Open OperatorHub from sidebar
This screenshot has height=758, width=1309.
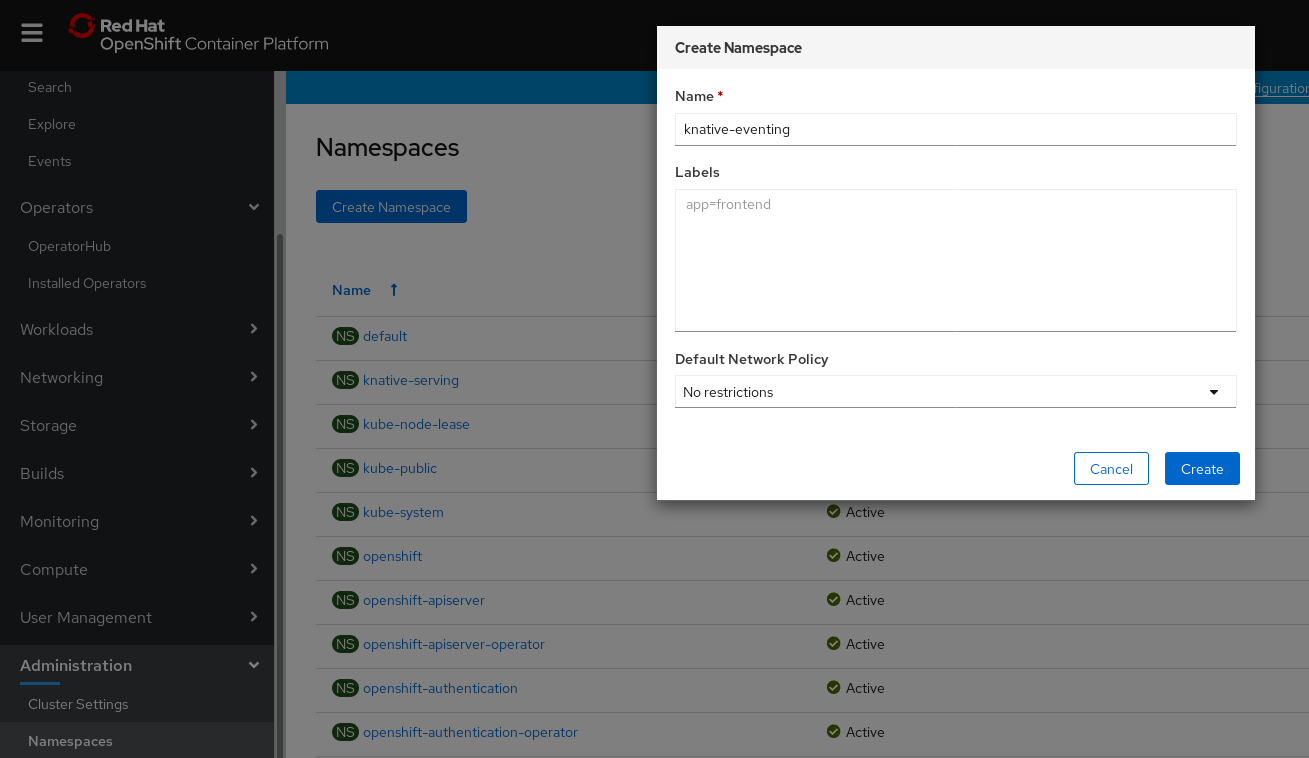[x=69, y=246]
